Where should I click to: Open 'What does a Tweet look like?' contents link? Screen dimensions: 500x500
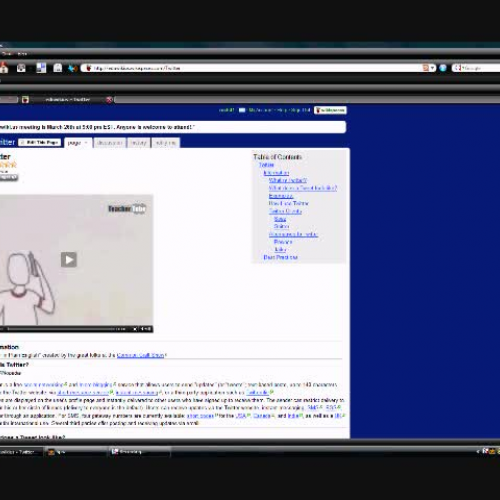click(x=303, y=188)
